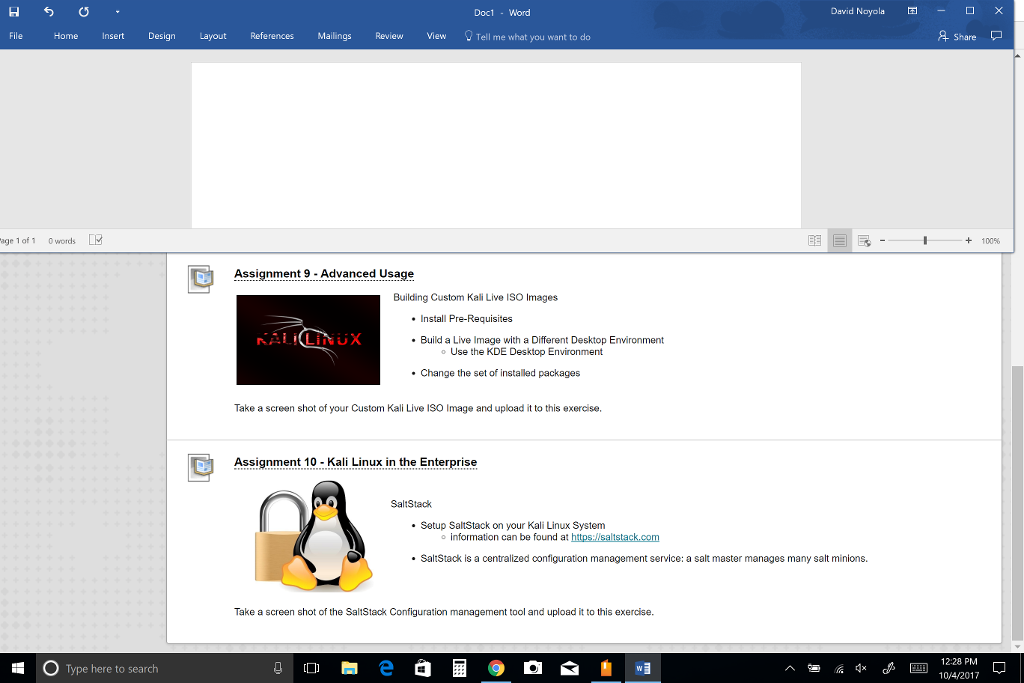1024x683 pixels.
Task: Open the Comments pane icon
Action: [x=996, y=36]
